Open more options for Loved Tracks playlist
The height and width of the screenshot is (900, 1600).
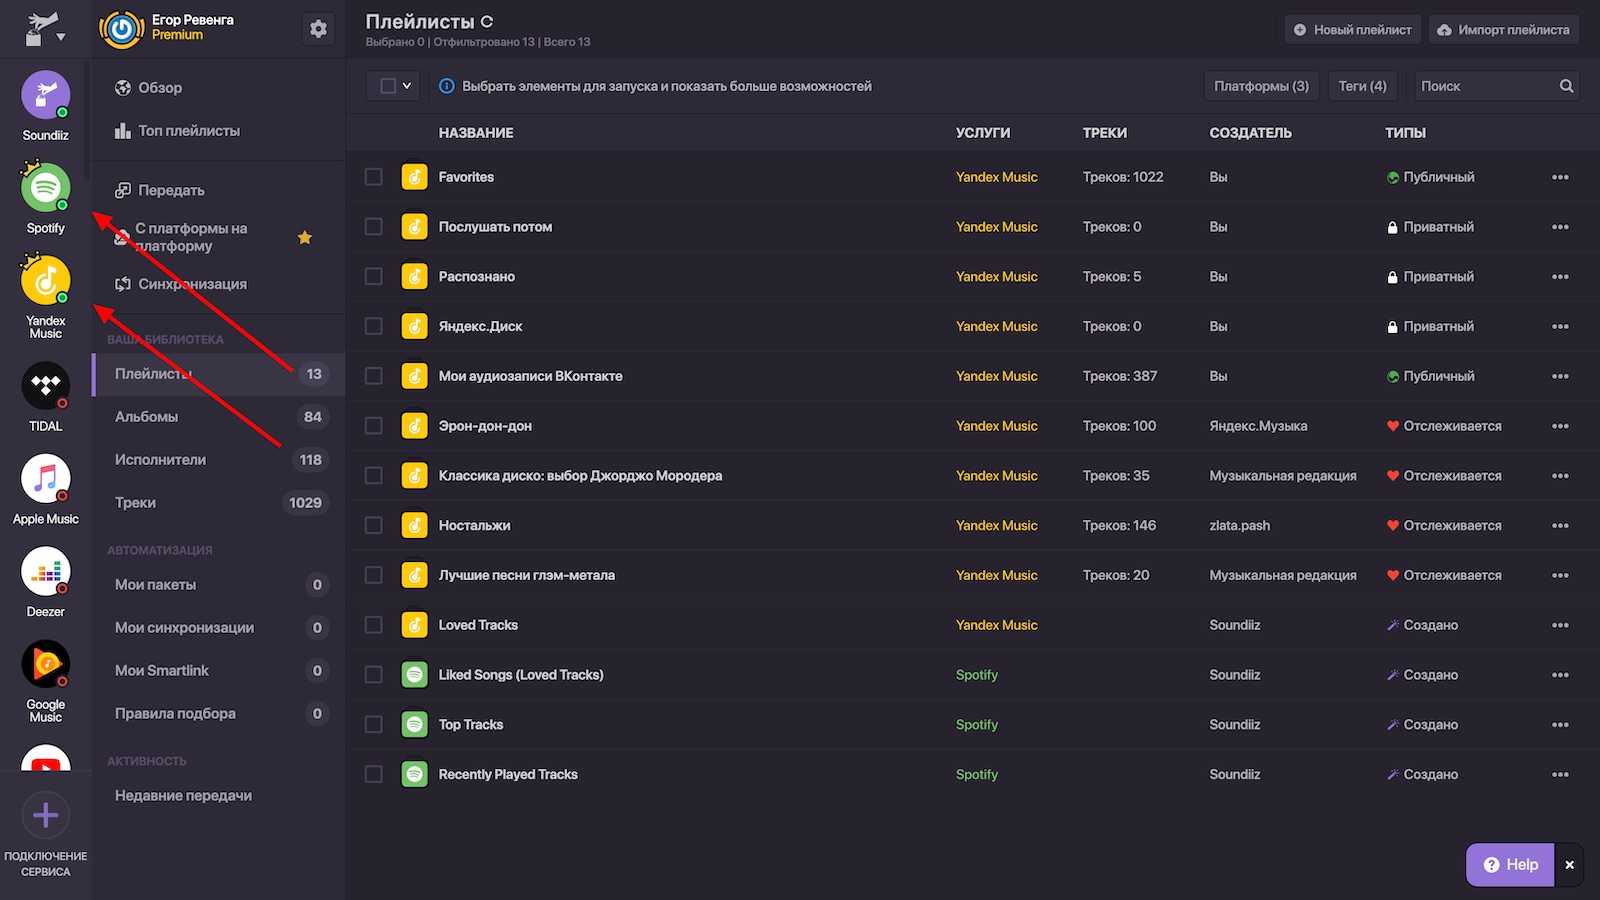pyautogui.click(x=1560, y=625)
